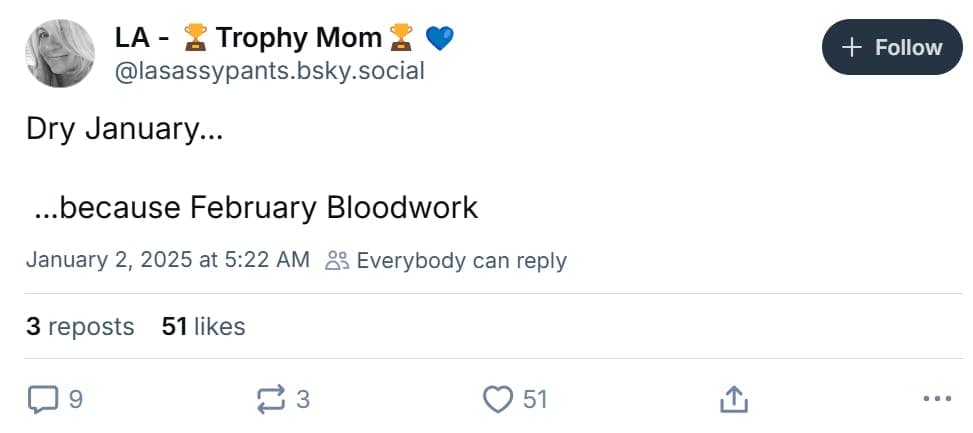Follow the LA - Trophy Mom account
973x433 pixels.
[891, 47]
